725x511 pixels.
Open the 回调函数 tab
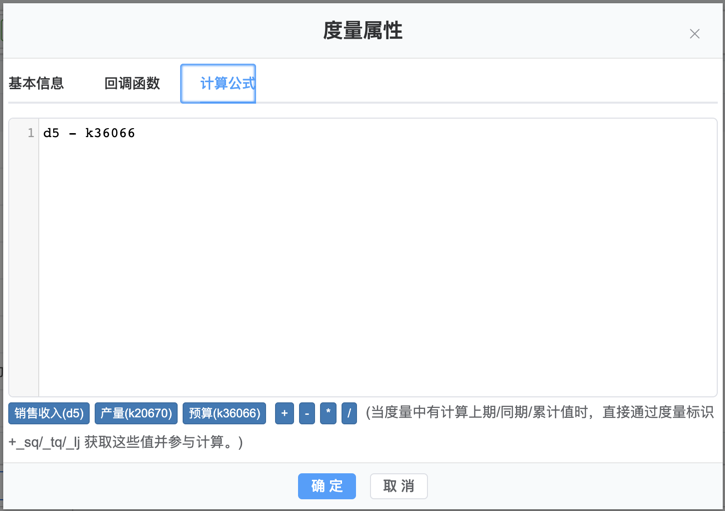tap(132, 84)
